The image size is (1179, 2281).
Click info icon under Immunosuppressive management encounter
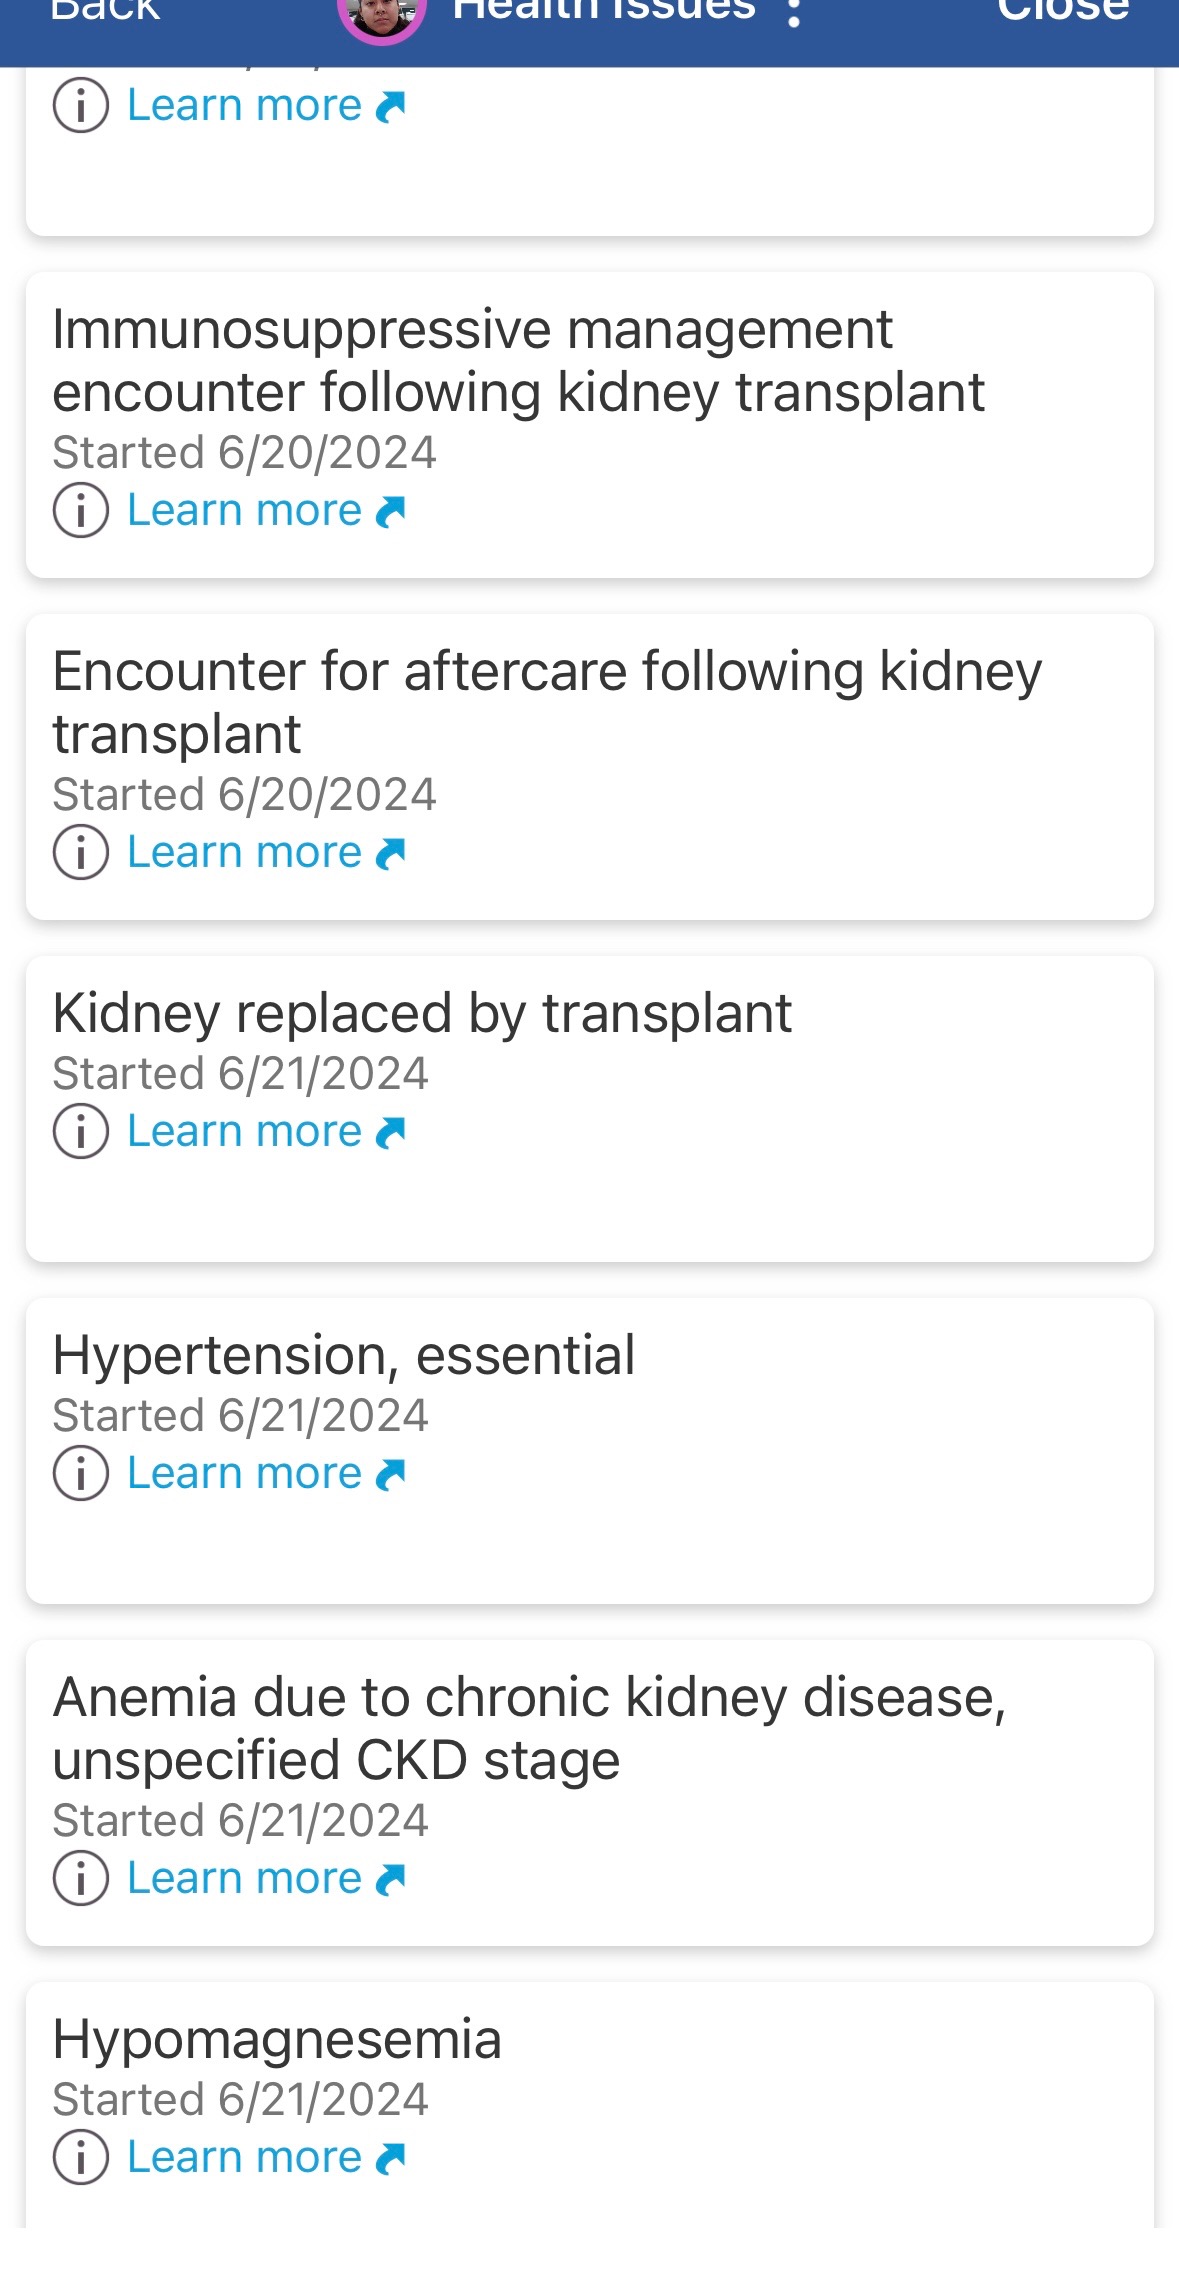pos(81,511)
